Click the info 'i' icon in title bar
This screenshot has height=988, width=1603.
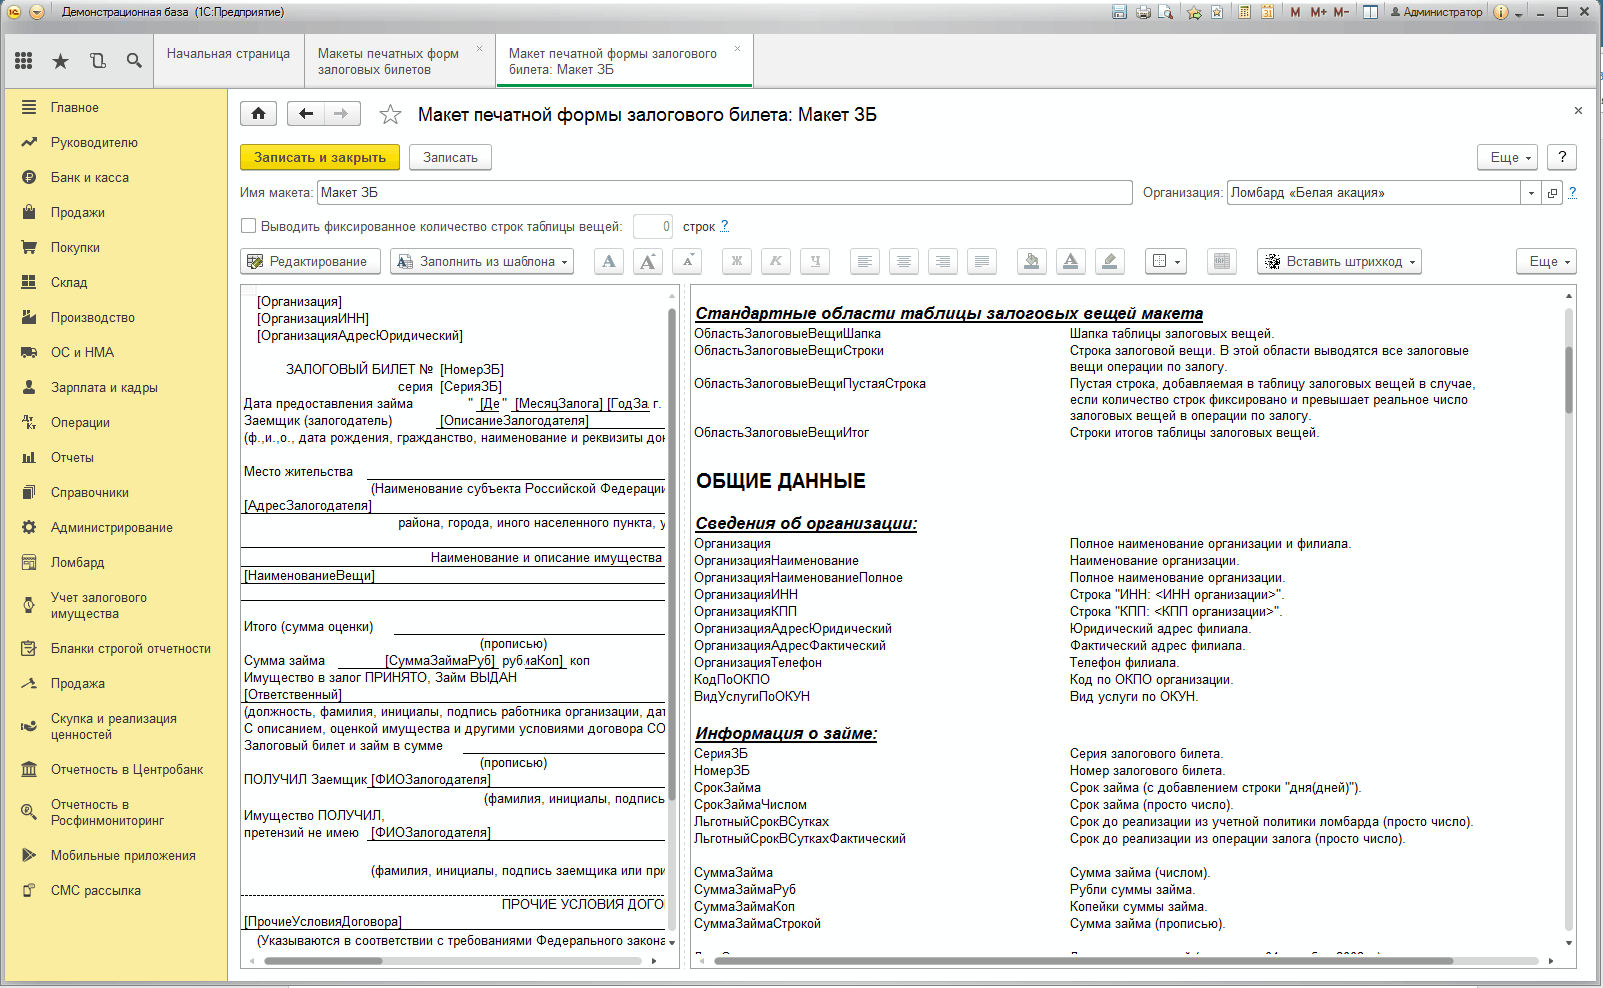(x=1500, y=12)
